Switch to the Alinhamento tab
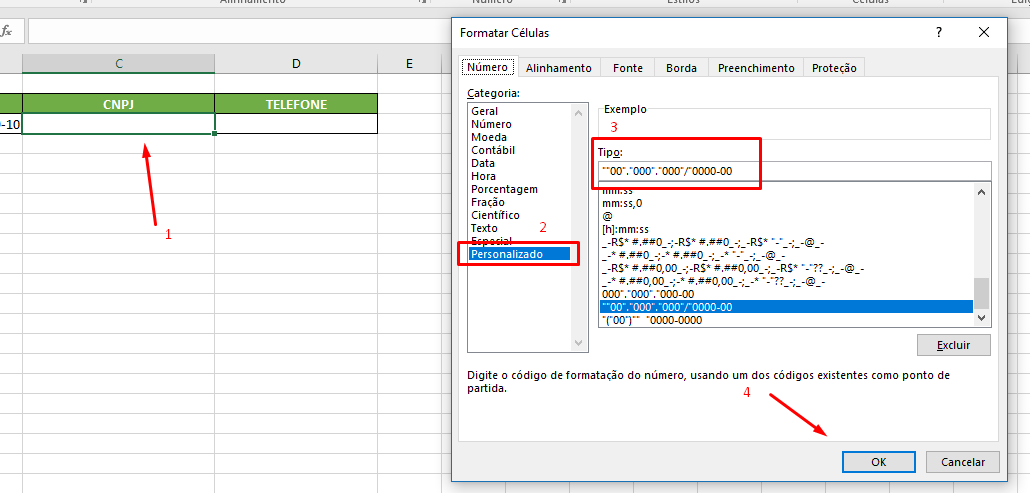 [558, 68]
